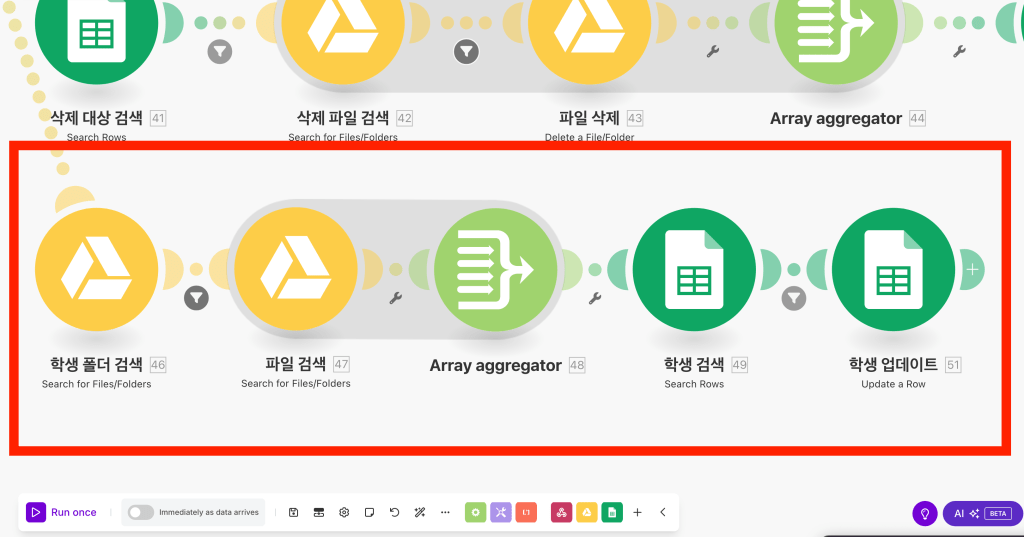This screenshot has height=537, width=1024.
Task: Click the undo arrow icon in the toolbar
Action: click(394, 513)
